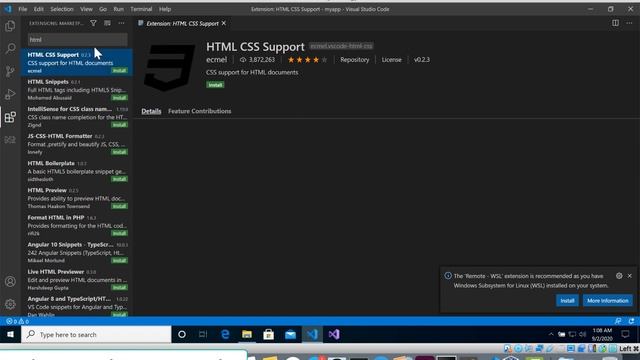Click the errors and warnings status indicator
The image size is (640, 360).
click(x=18, y=322)
